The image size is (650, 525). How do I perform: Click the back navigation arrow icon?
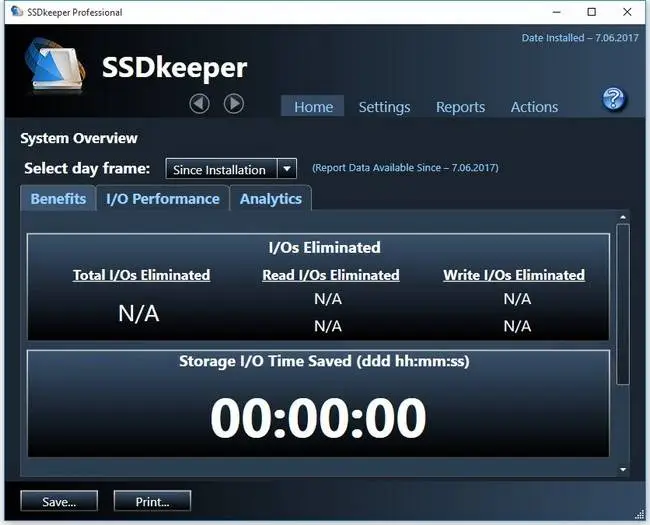pos(199,103)
